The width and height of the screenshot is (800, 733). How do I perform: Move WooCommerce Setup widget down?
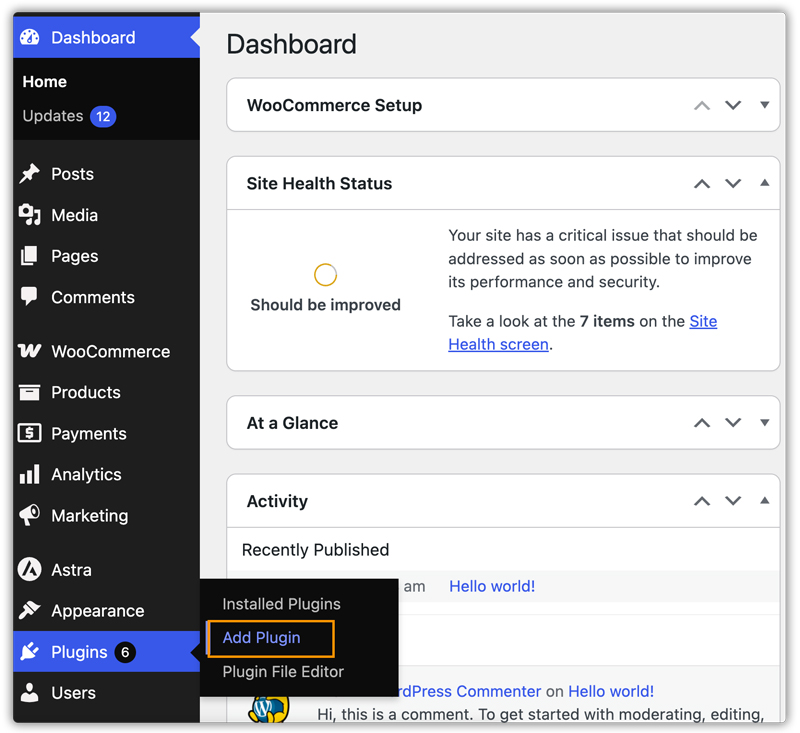pyautogui.click(x=733, y=105)
